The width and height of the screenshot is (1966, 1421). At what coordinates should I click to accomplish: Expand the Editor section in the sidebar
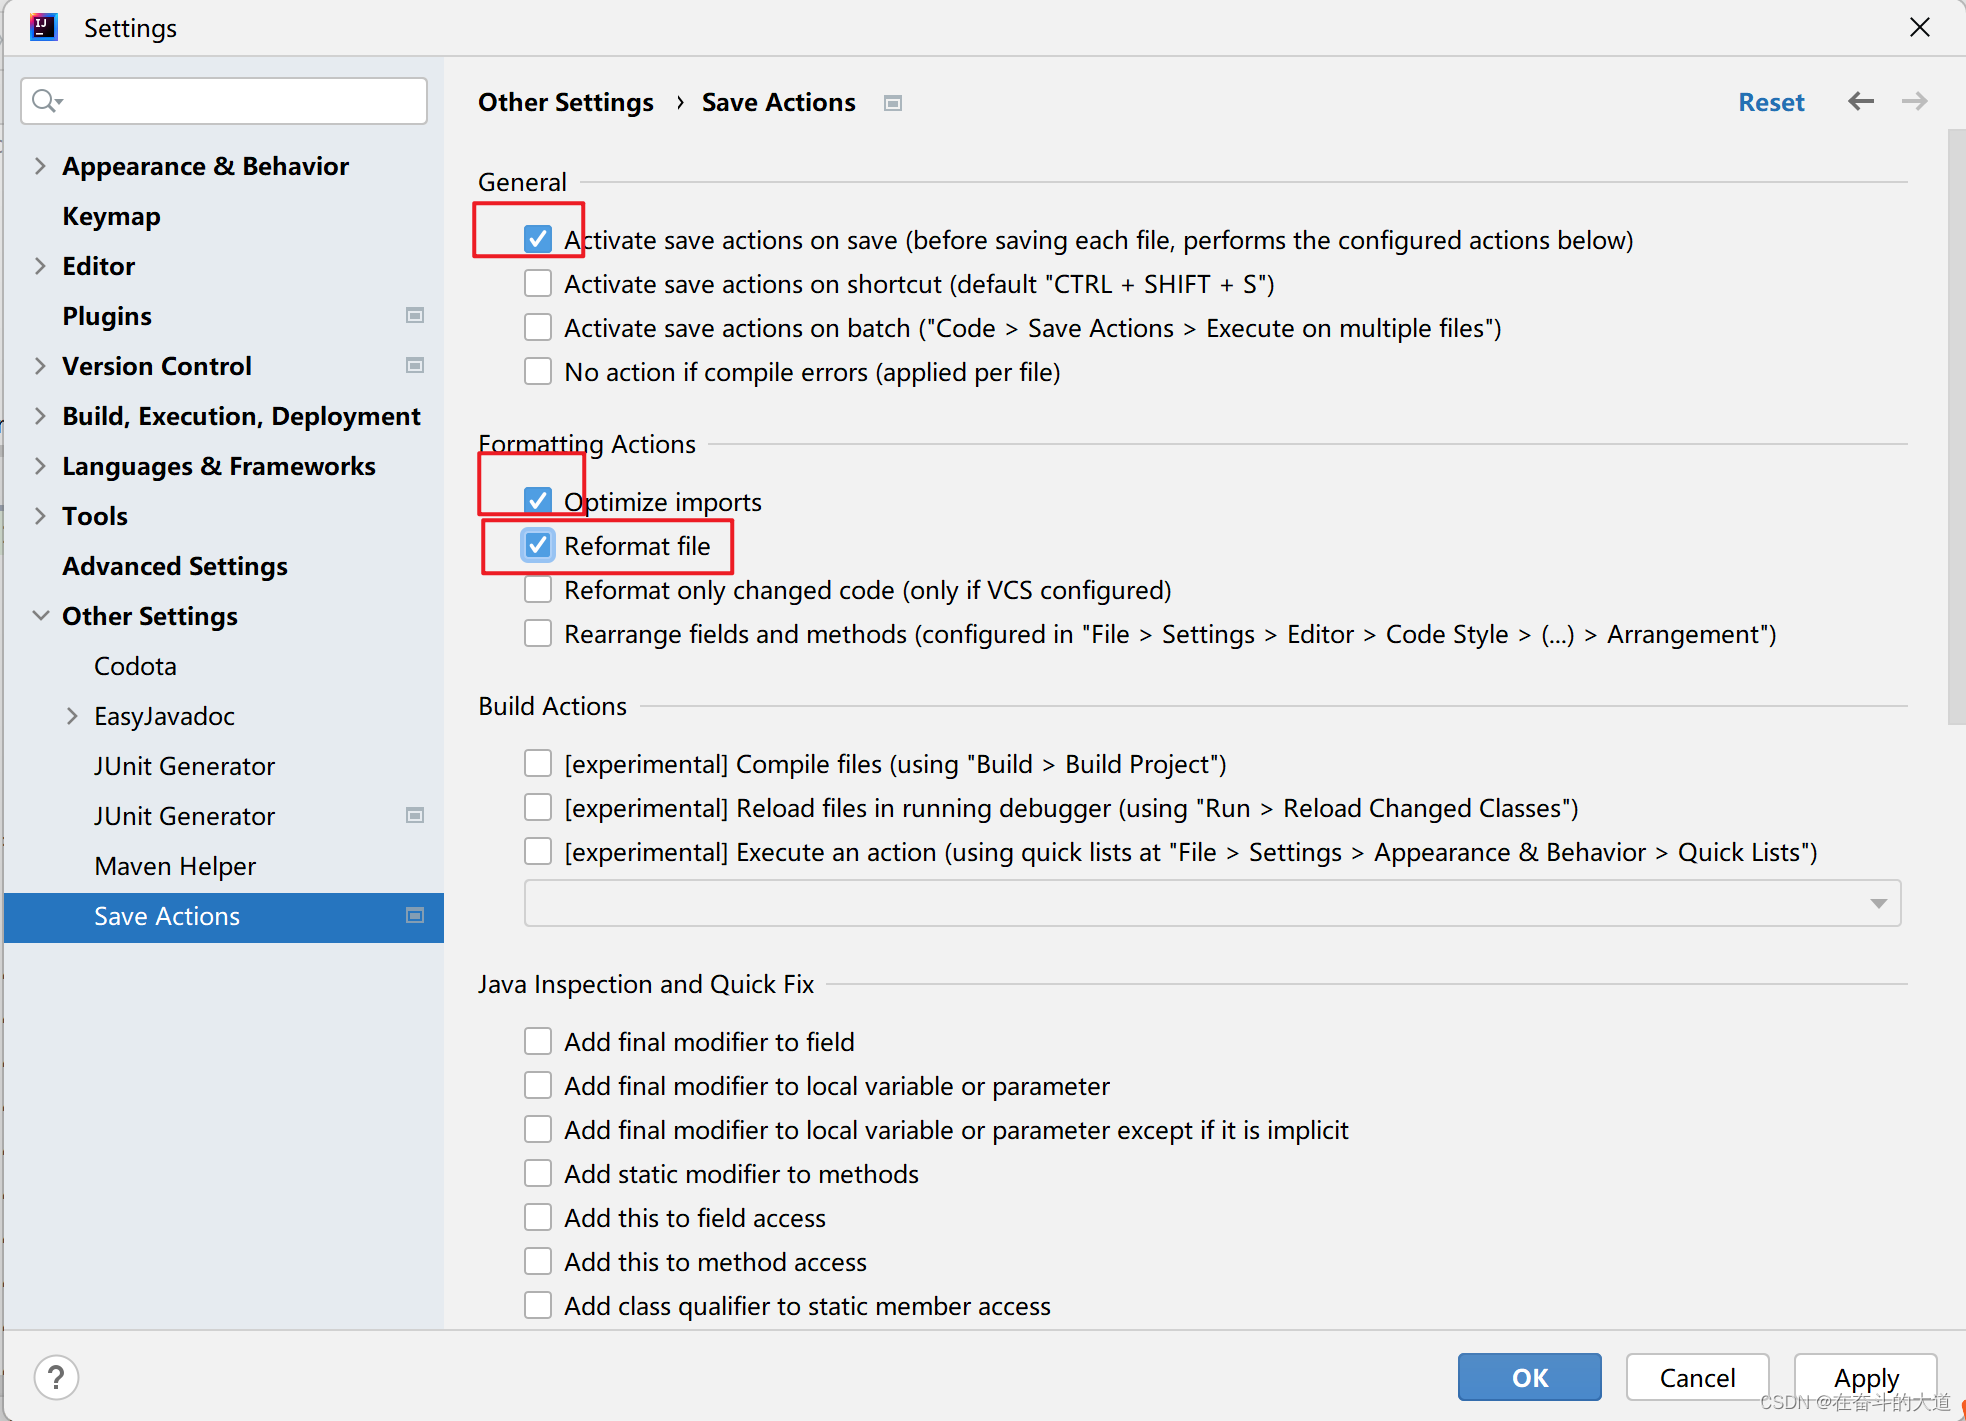click(x=39, y=265)
